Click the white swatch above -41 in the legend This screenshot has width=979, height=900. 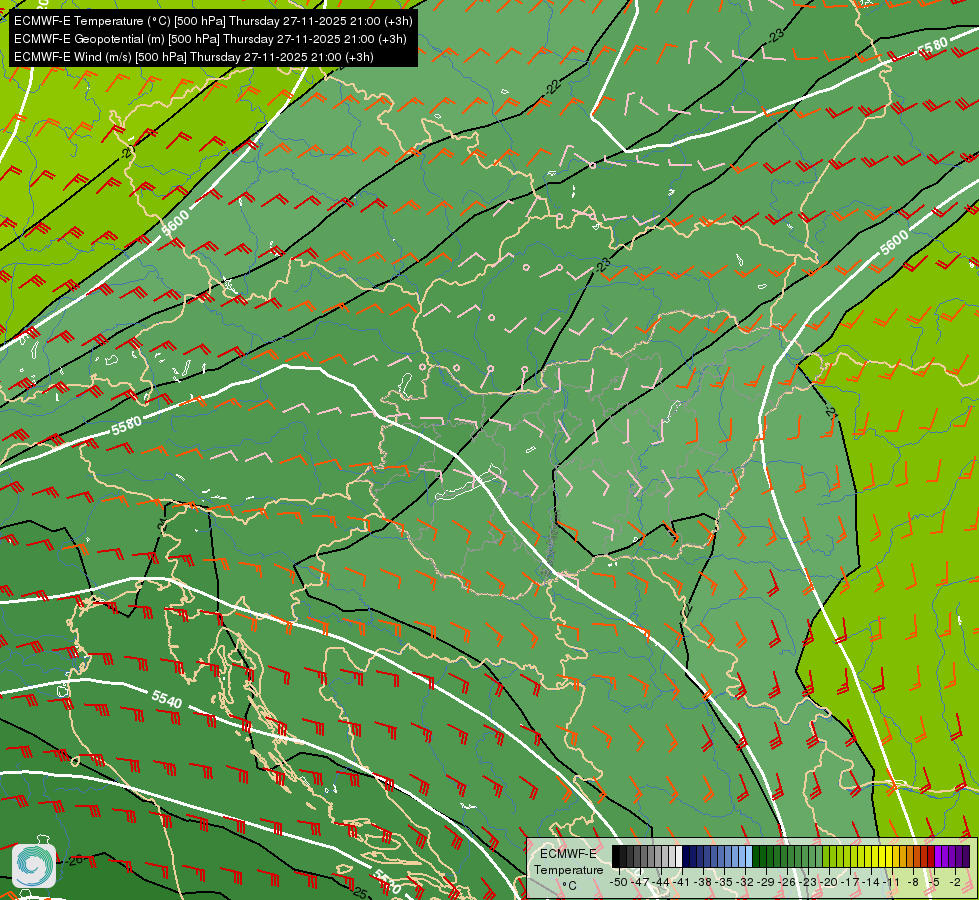coord(679,856)
